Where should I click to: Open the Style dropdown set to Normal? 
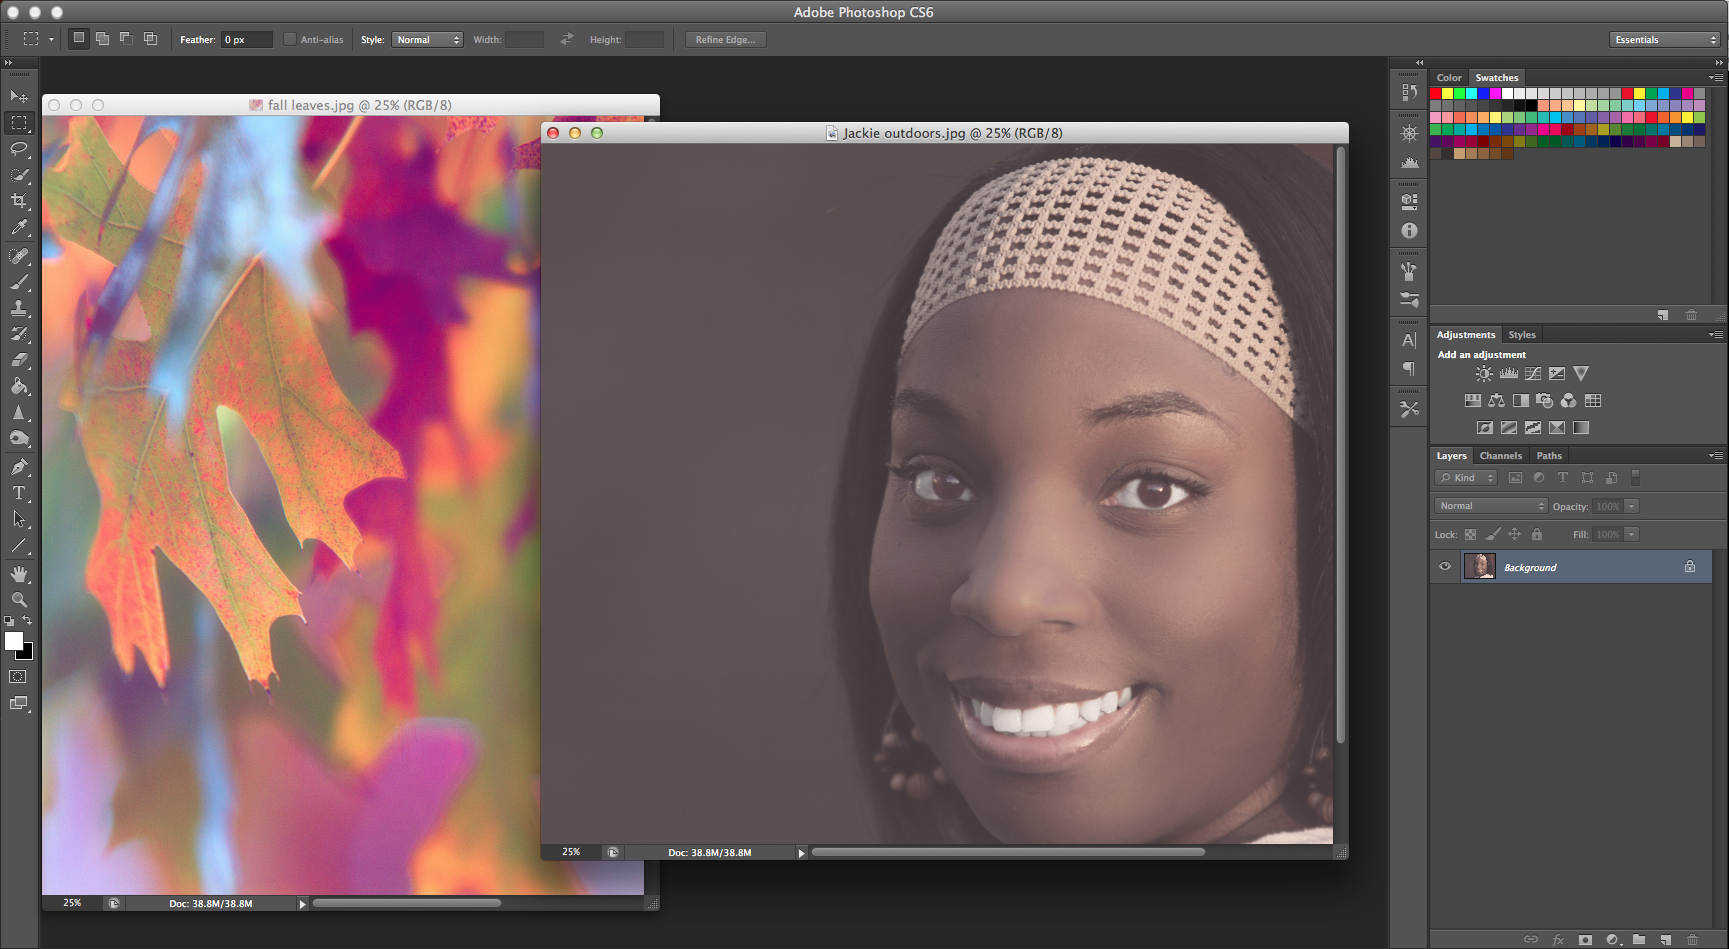[427, 40]
